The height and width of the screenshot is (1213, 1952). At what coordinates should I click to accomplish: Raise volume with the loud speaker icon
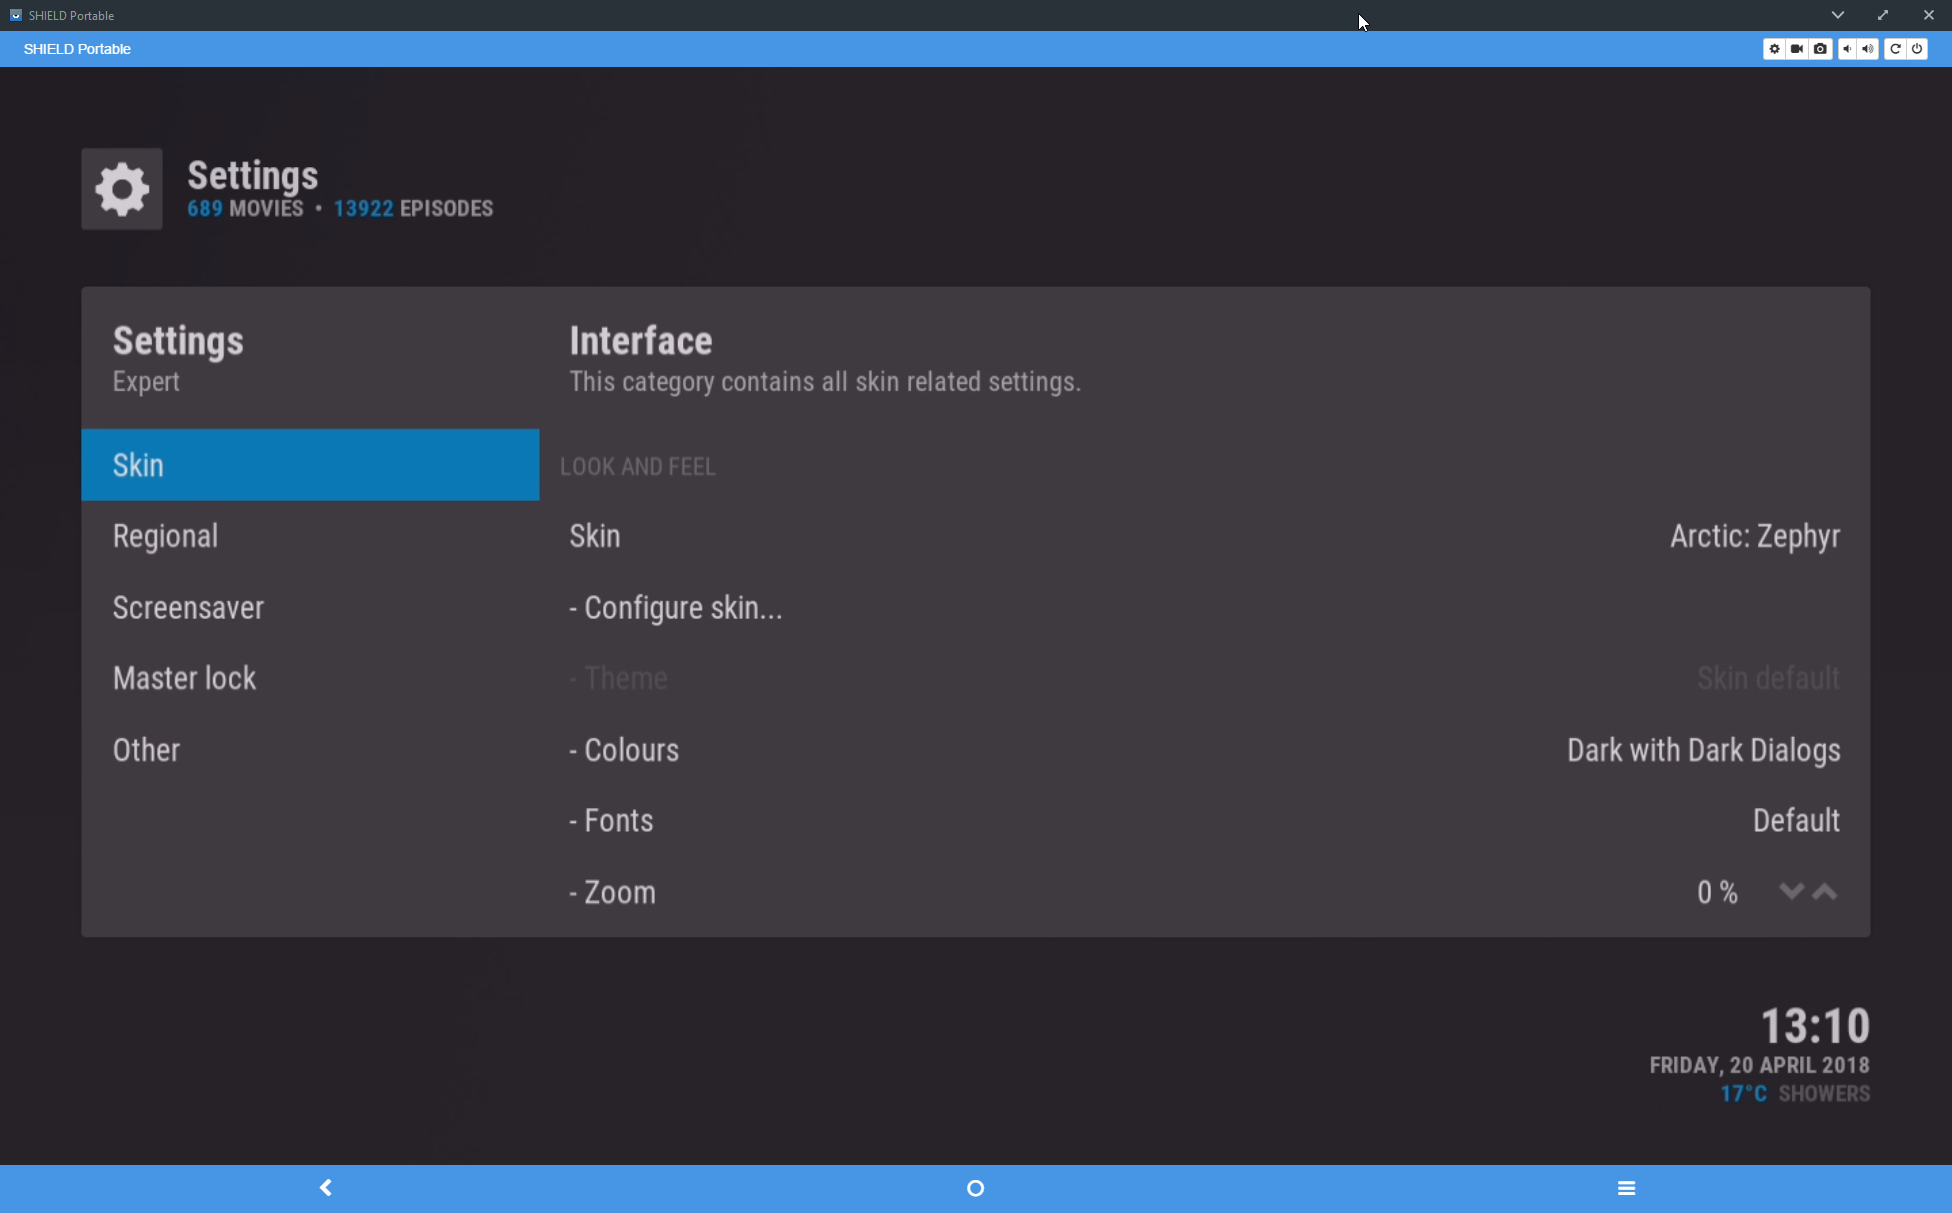point(1869,49)
